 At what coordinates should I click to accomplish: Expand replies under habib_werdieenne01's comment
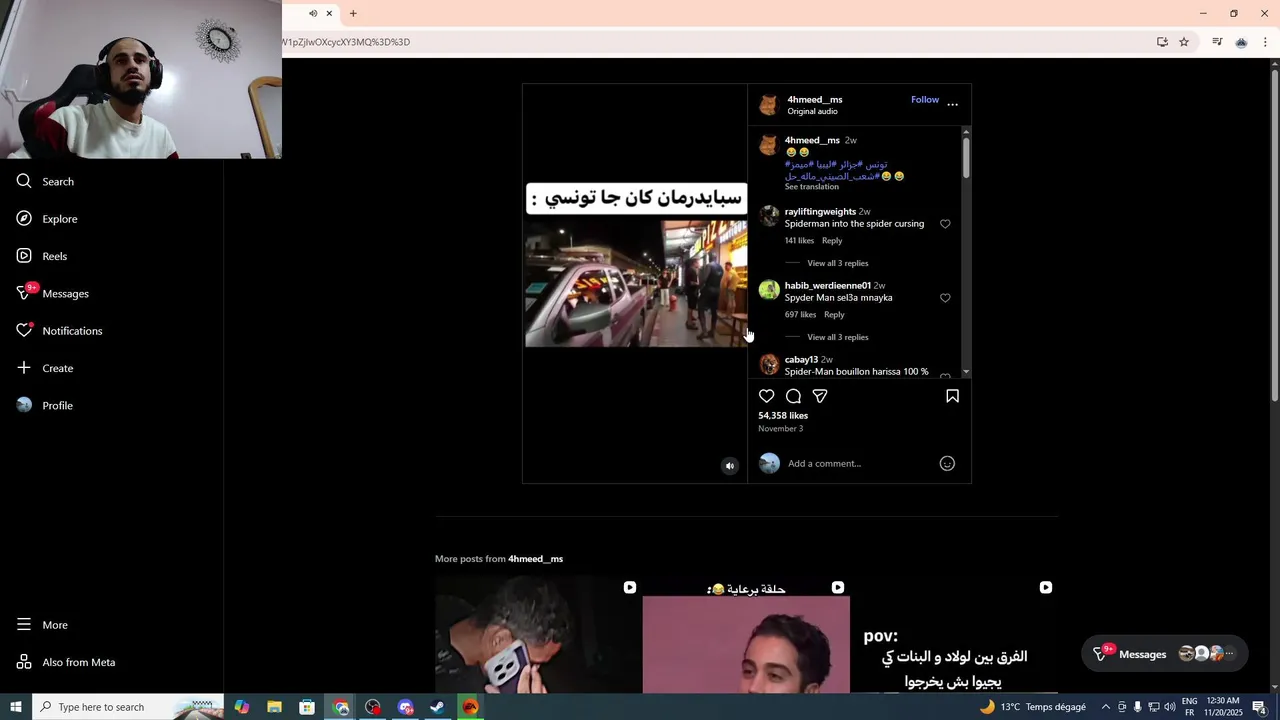837,337
